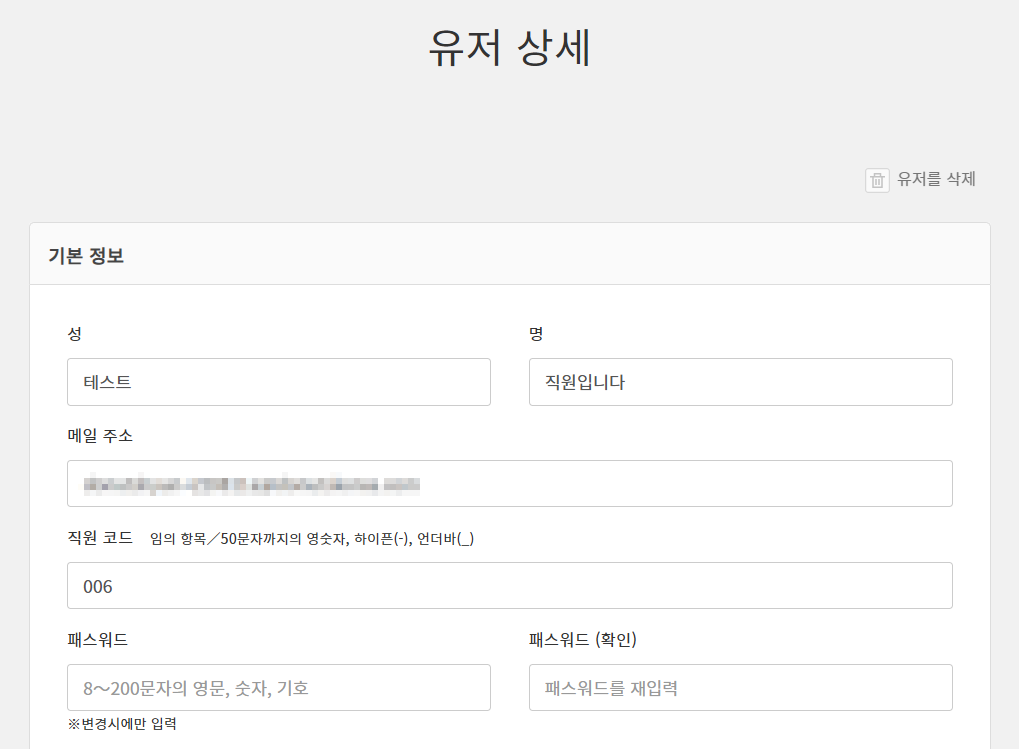Screen dimensions: 1019x749
Task: Click the 성 field containing 테스트
Action: (x=278, y=382)
